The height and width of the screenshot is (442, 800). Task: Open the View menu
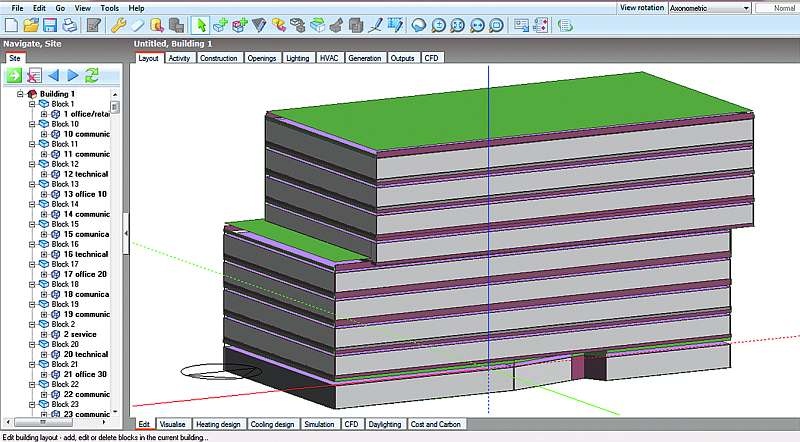tap(83, 8)
